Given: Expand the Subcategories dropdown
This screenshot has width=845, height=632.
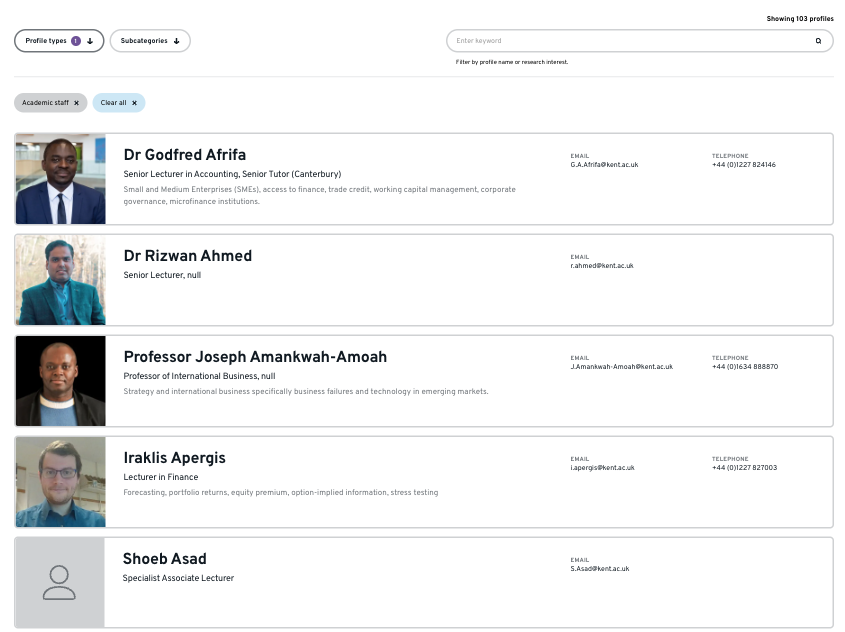Looking at the screenshot, I should tap(150, 41).
